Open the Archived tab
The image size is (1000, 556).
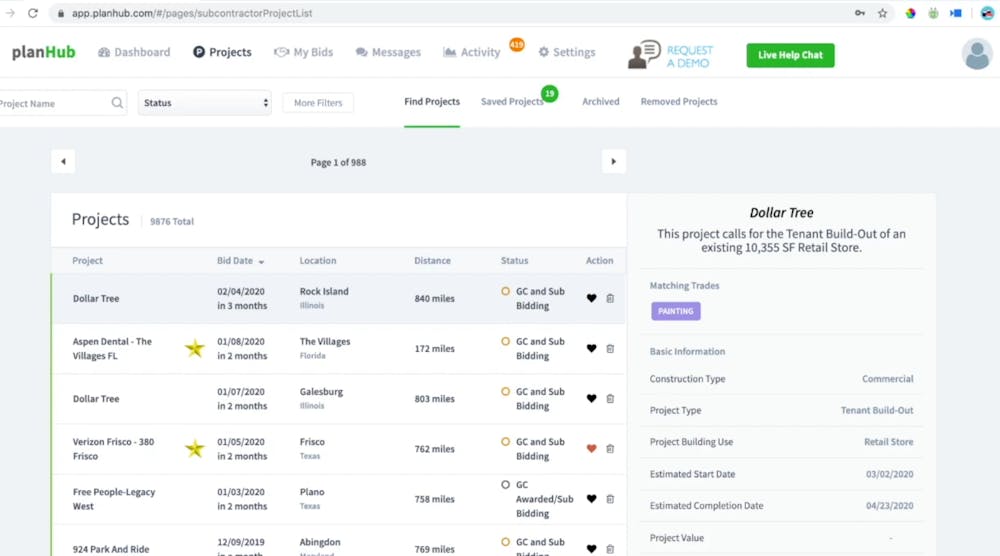(x=600, y=102)
